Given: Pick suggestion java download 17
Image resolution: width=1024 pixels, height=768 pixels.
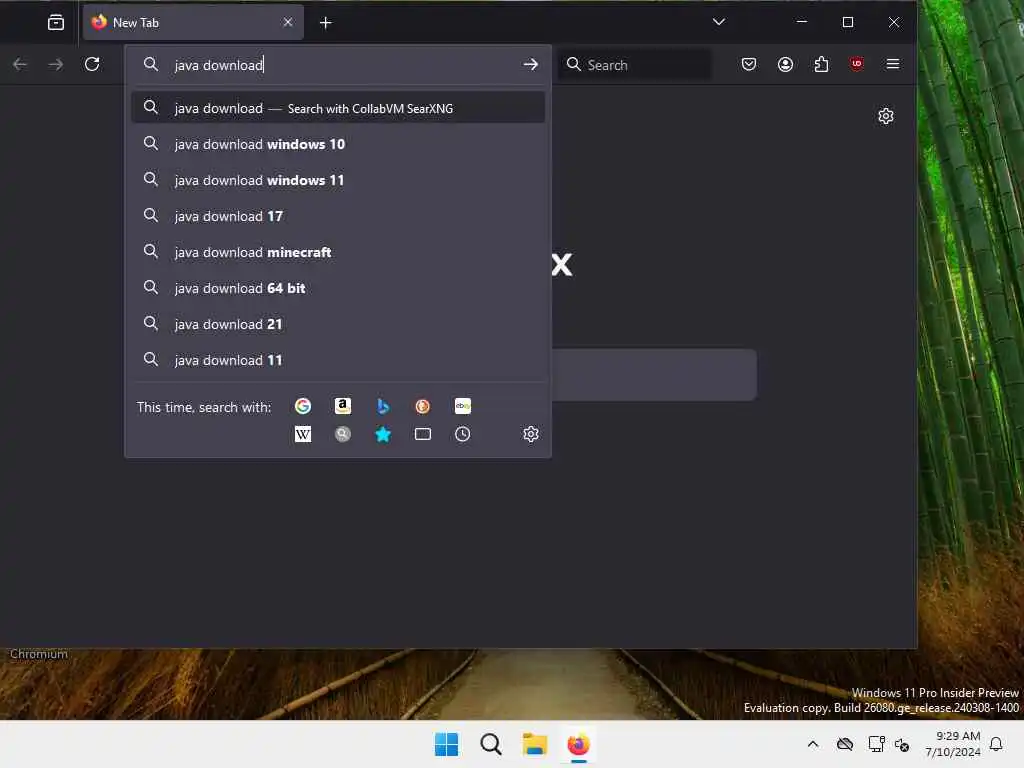Looking at the screenshot, I should (338, 216).
